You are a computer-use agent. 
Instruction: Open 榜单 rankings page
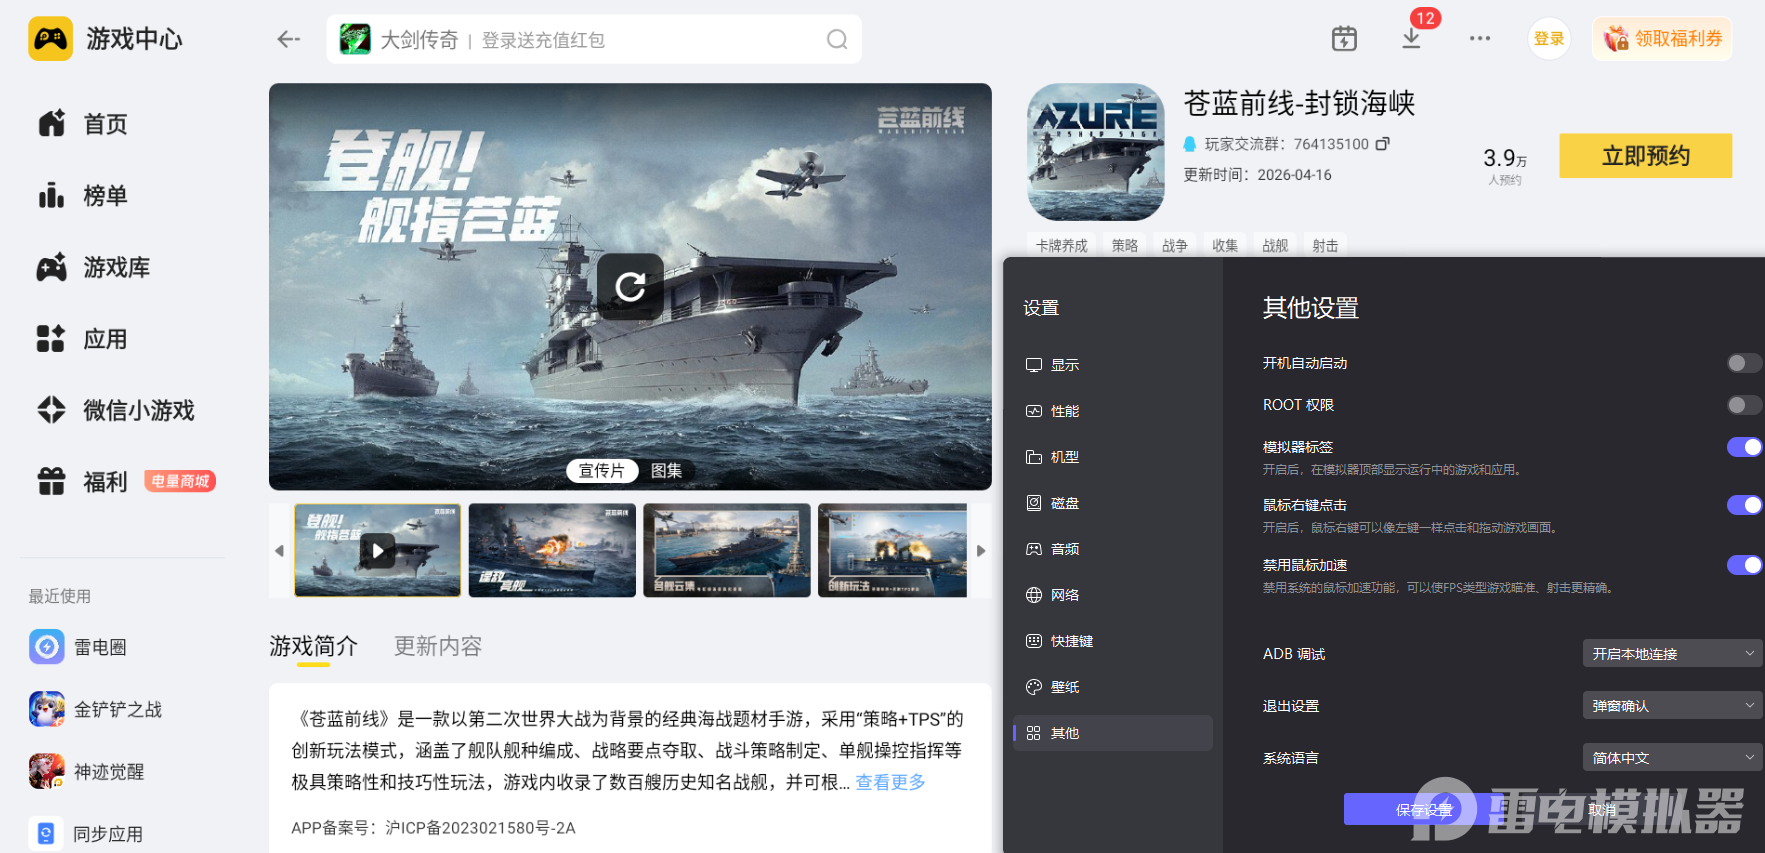click(83, 196)
